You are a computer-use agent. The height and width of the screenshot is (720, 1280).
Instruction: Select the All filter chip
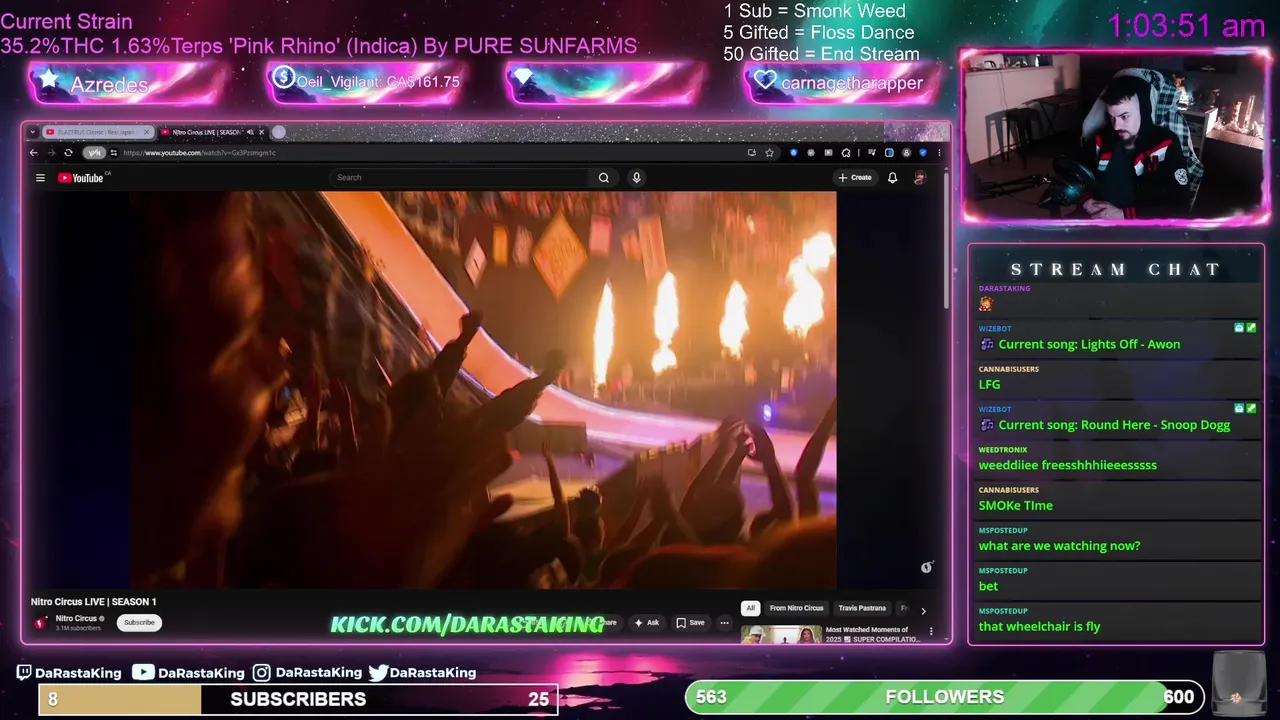coord(750,608)
